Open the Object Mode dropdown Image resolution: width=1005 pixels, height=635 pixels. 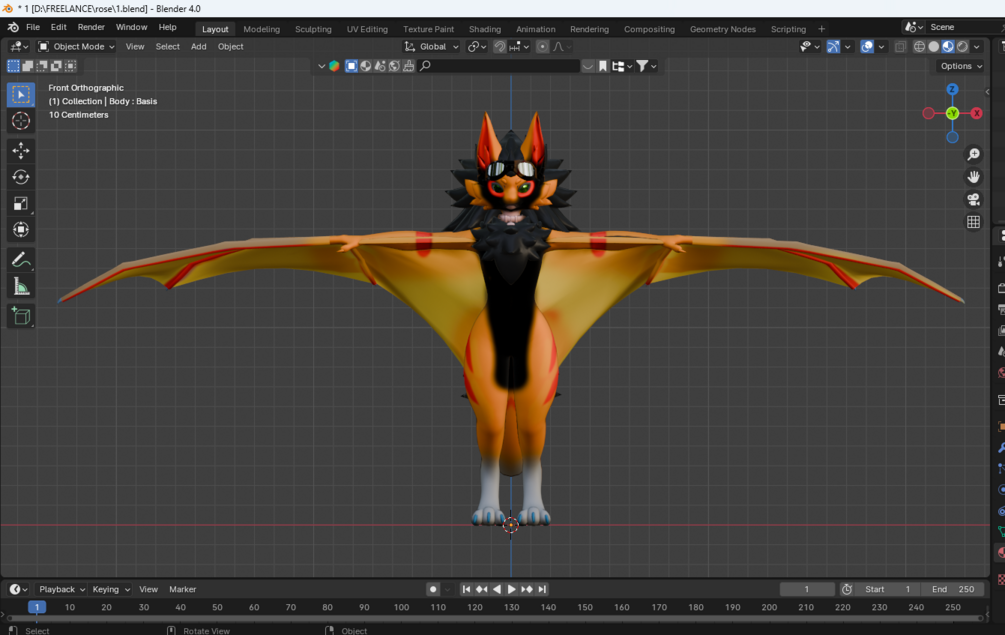pos(76,47)
